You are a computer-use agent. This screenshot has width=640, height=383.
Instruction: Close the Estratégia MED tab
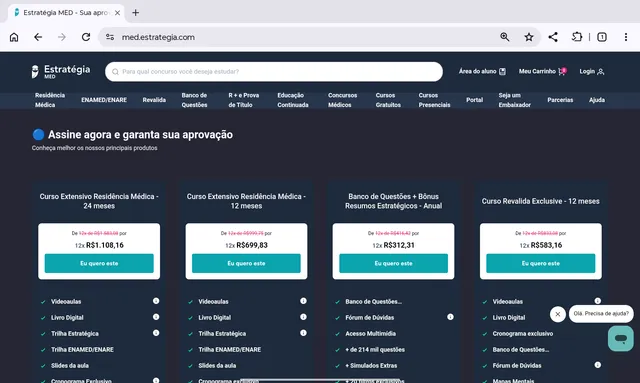(x=118, y=13)
